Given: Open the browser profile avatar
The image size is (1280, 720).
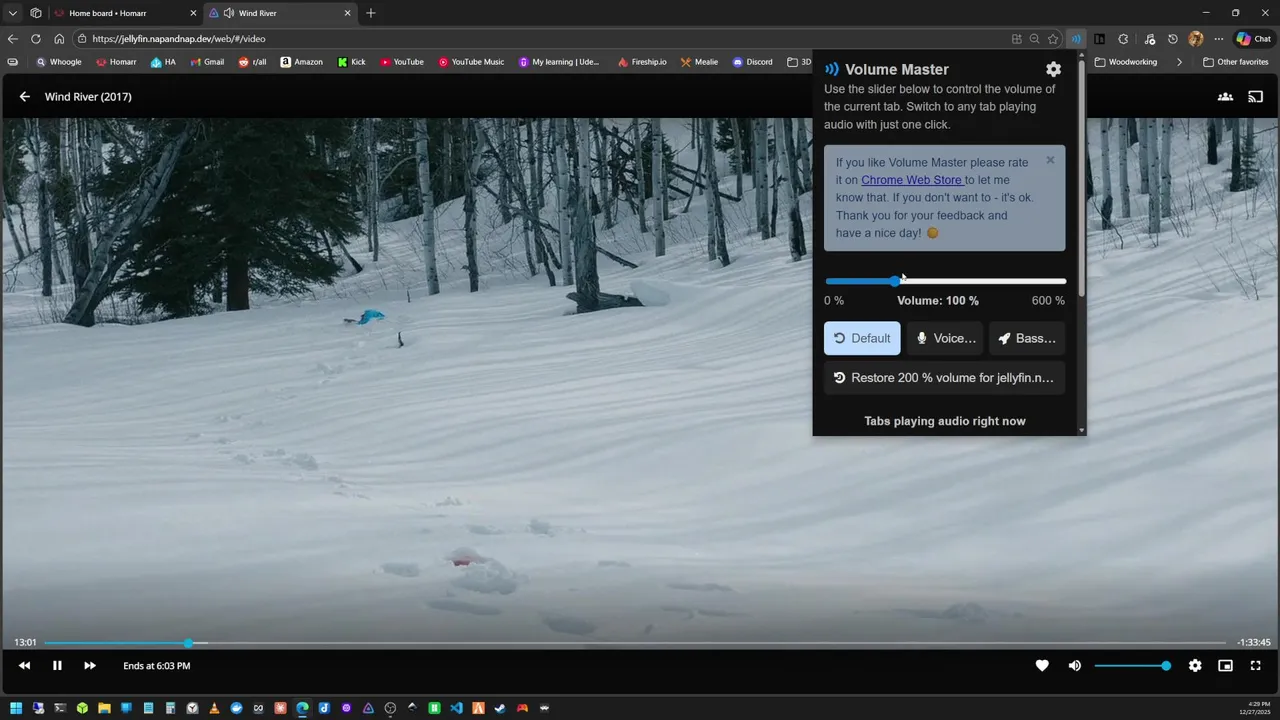Looking at the screenshot, I should [1196, 39].
